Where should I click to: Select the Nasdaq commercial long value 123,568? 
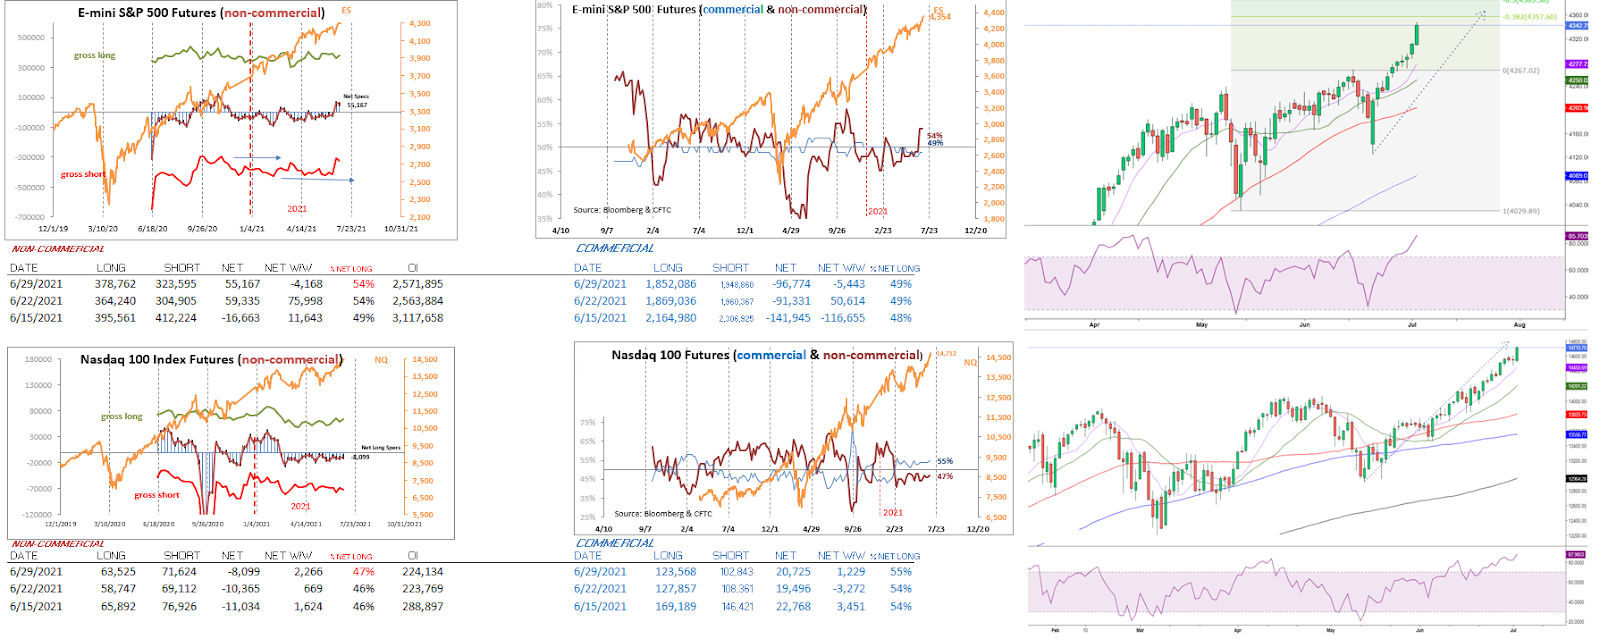(x=676, y=572)
